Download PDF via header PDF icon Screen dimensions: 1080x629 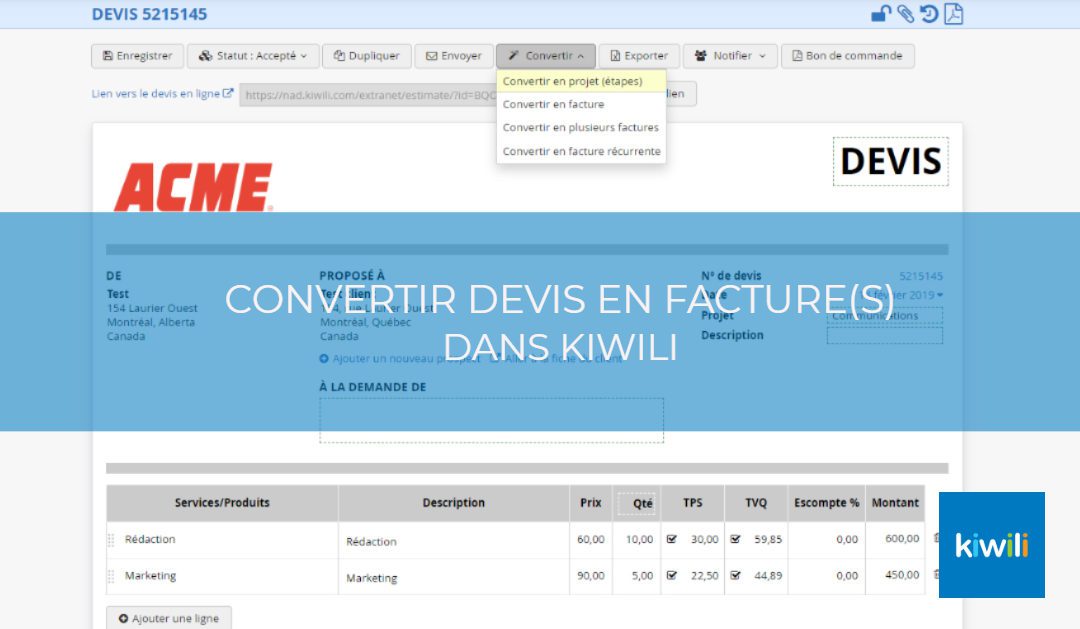(x=954, y=14)
